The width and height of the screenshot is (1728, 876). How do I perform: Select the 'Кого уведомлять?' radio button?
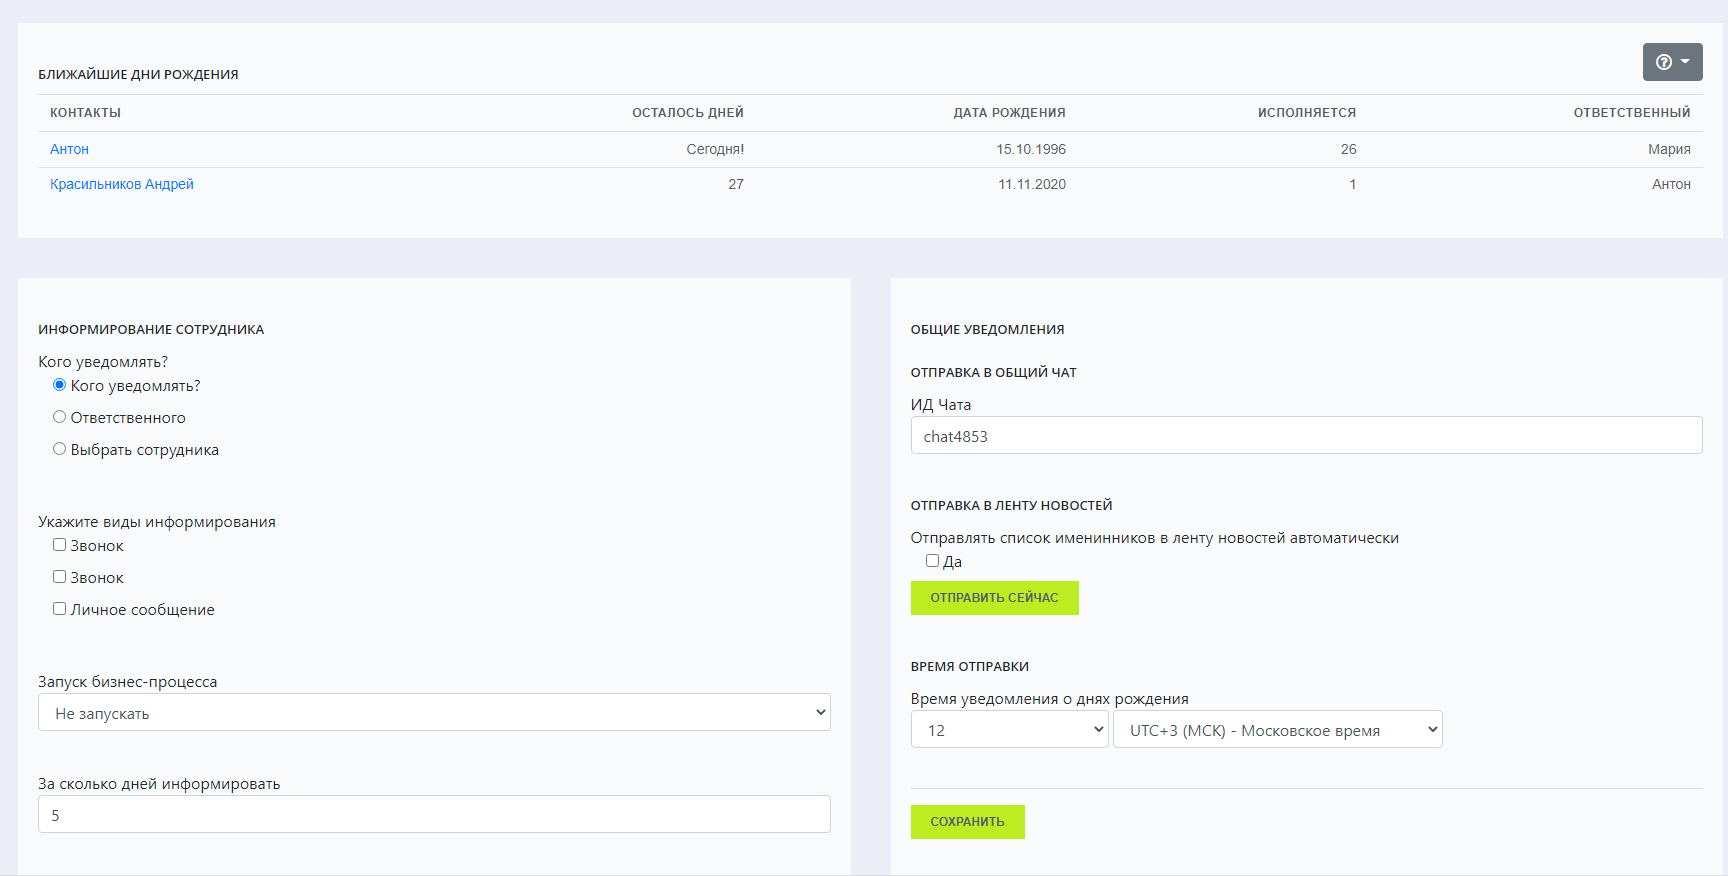60,385
